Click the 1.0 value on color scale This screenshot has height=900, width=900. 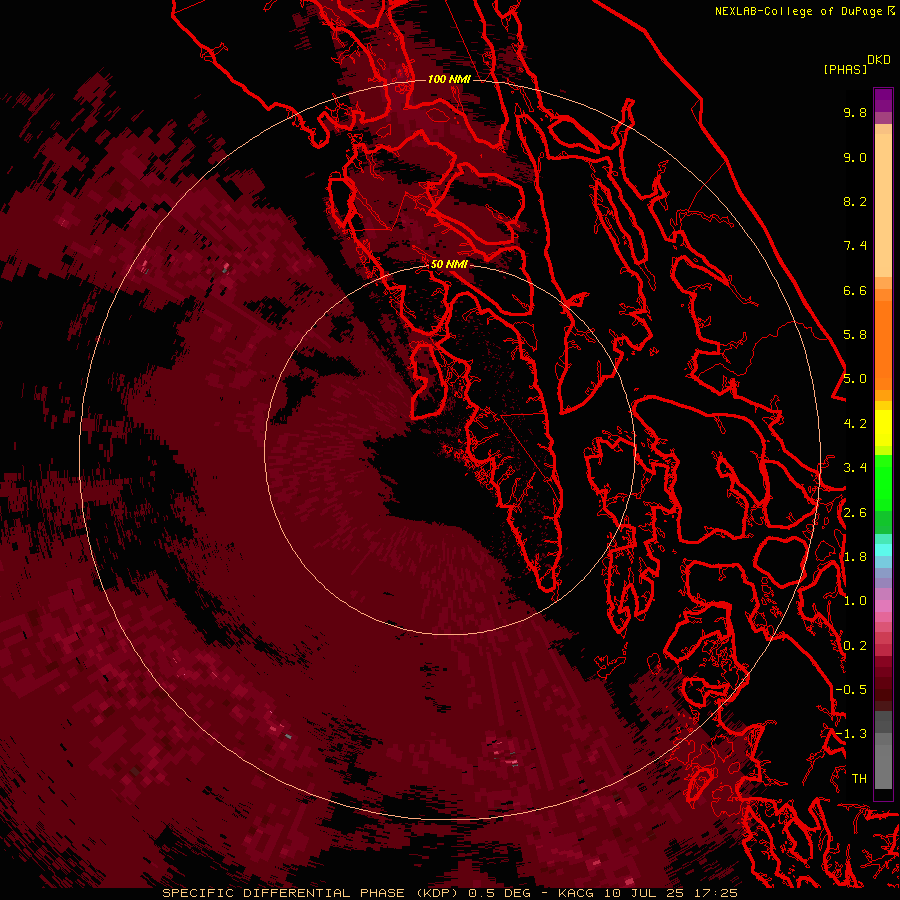click(855, 601)
